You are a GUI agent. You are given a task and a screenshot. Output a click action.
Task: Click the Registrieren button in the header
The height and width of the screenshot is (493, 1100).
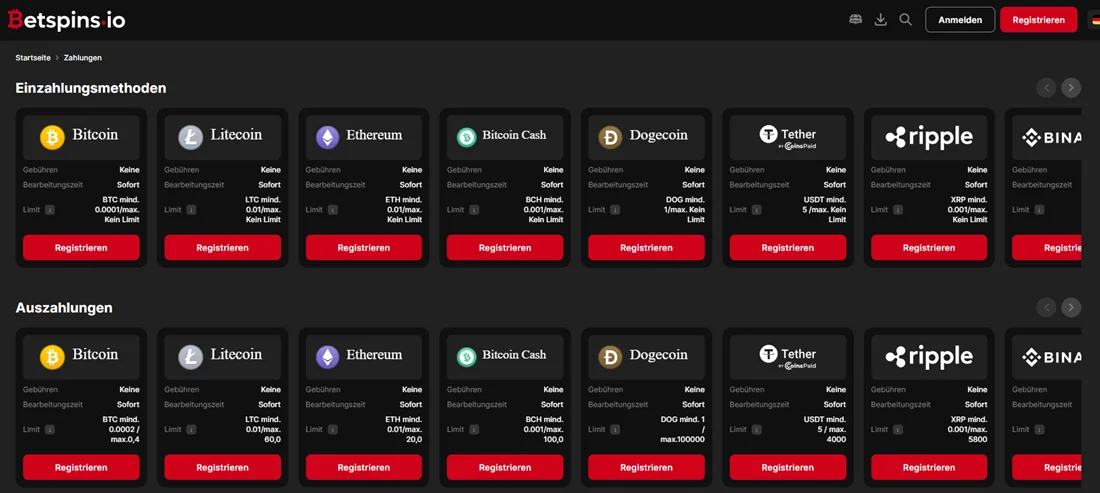click(x=1039, y=20)
